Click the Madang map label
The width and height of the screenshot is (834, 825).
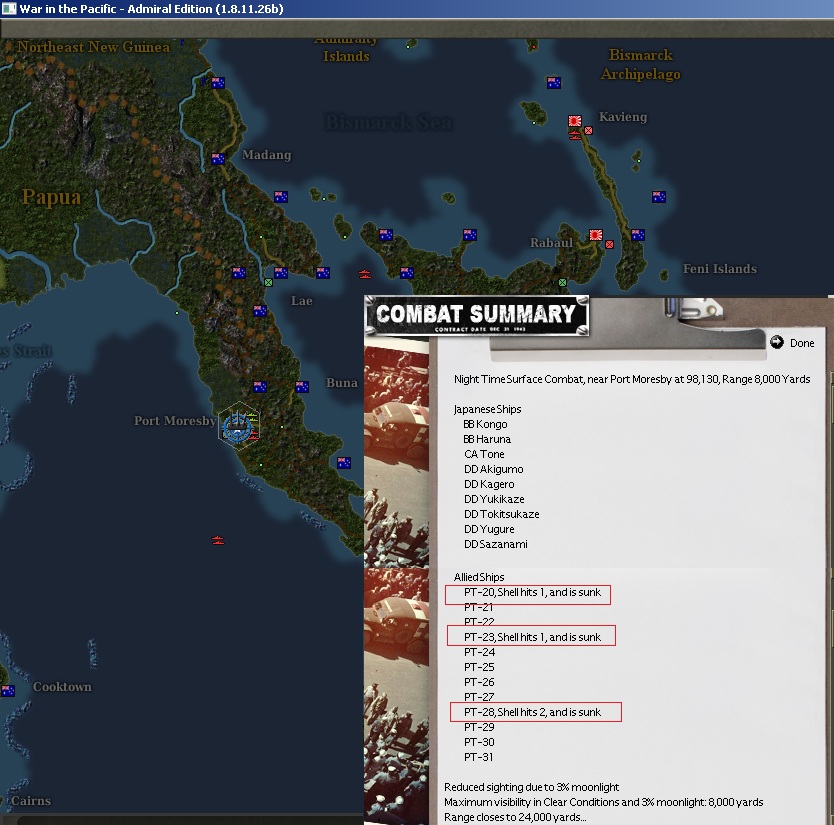[x=266, y=155]
